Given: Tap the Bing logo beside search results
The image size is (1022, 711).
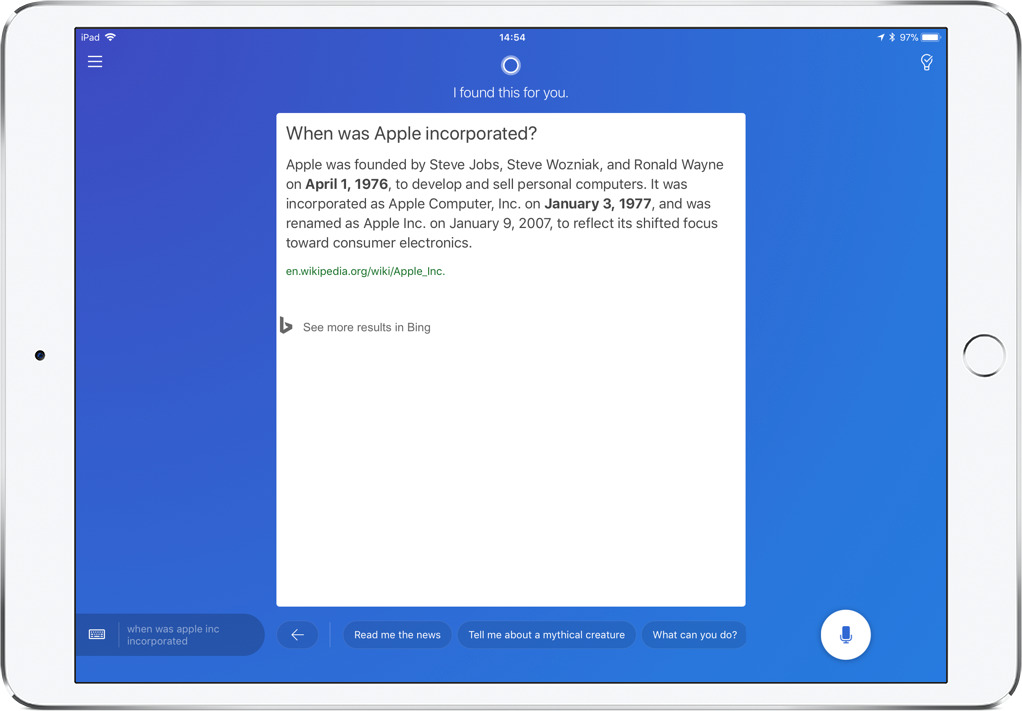Looking at the screenshot, I should 286,326.
